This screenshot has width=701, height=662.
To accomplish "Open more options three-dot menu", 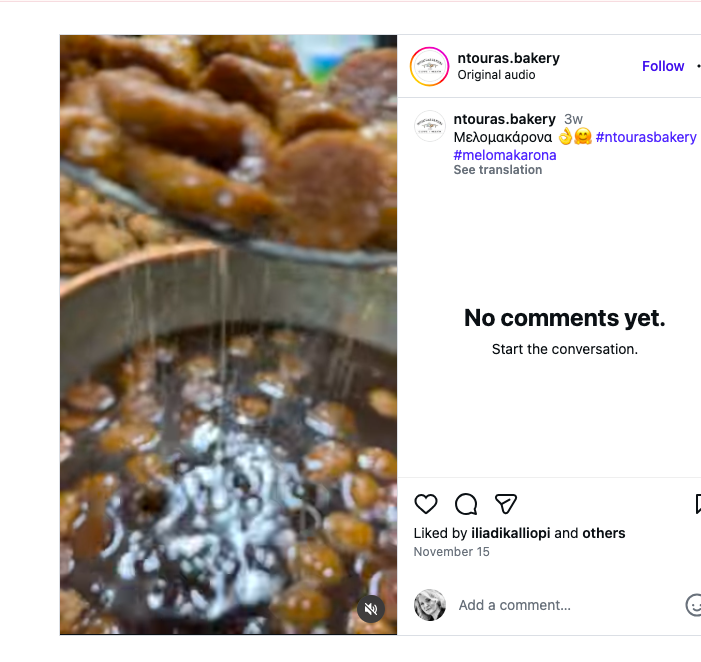I will pyautogui.click(x=698, y=66).
